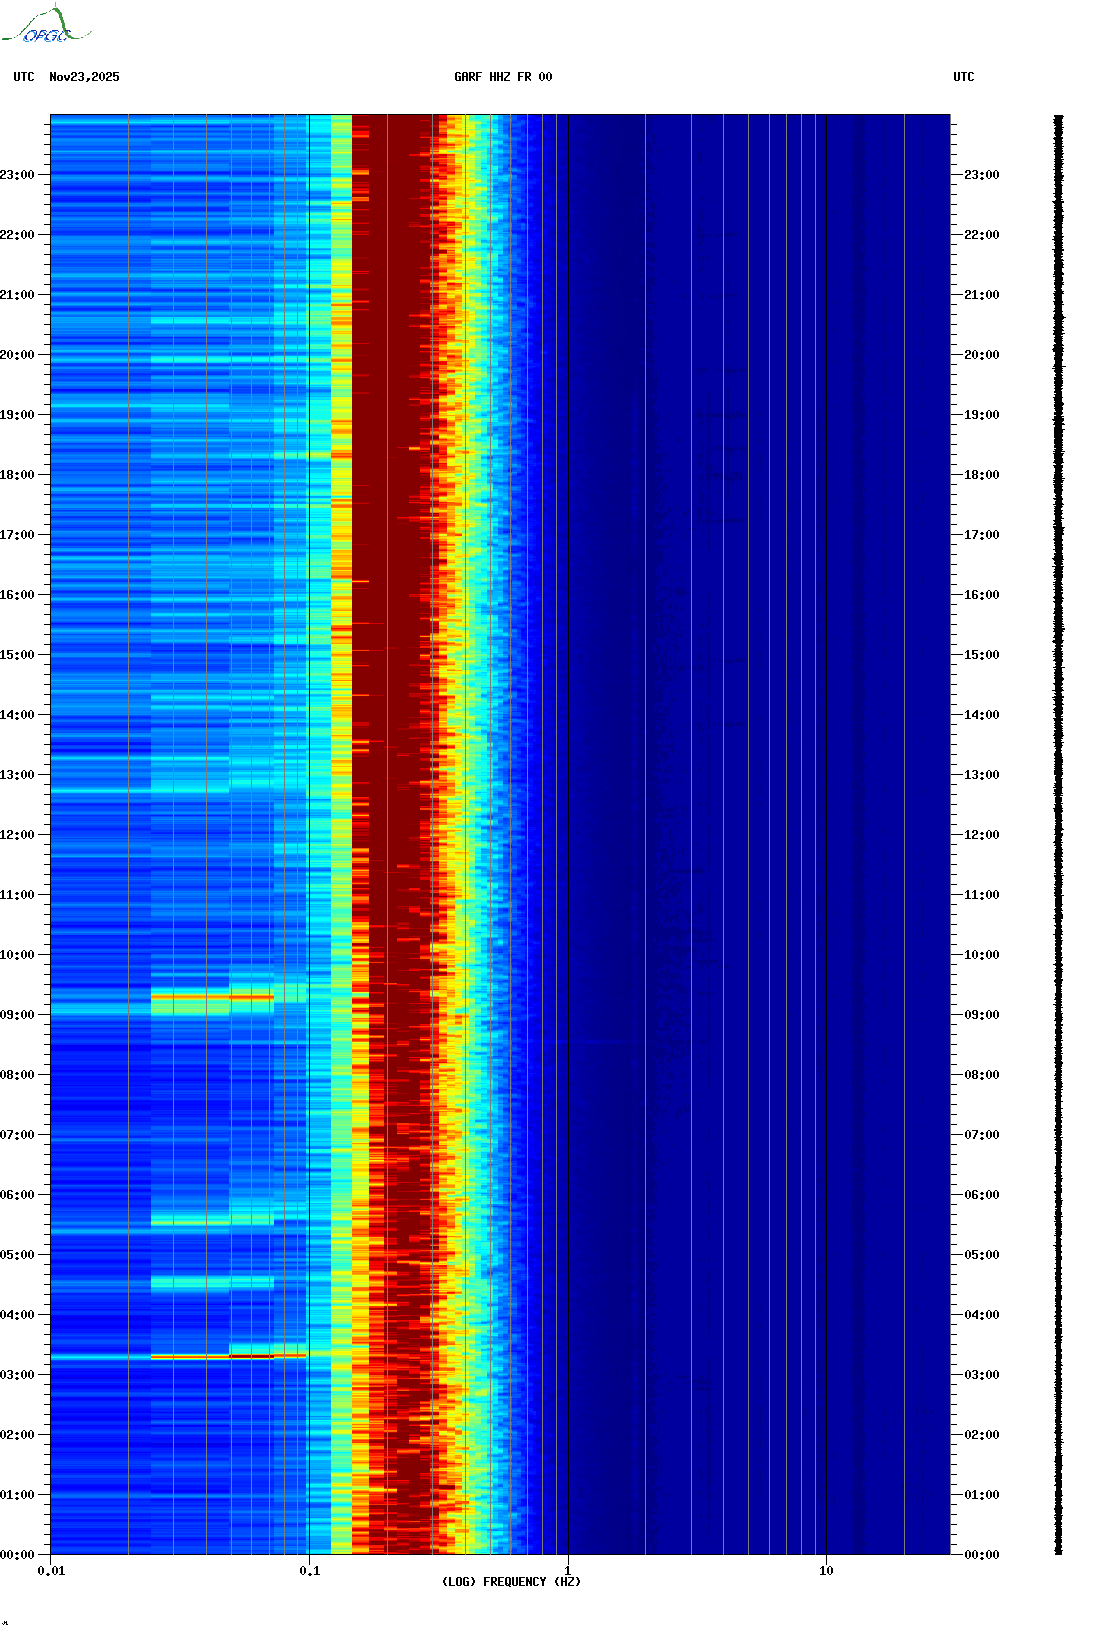Click the dark red microseism band near 20:00

tap(390, 355)
